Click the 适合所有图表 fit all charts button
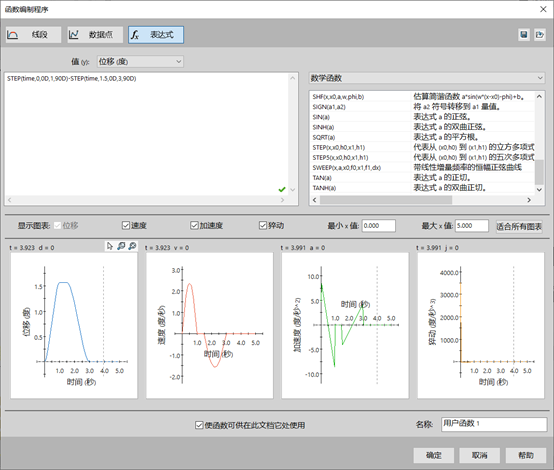The image size is (554, 470). click(x=519, y=227)
